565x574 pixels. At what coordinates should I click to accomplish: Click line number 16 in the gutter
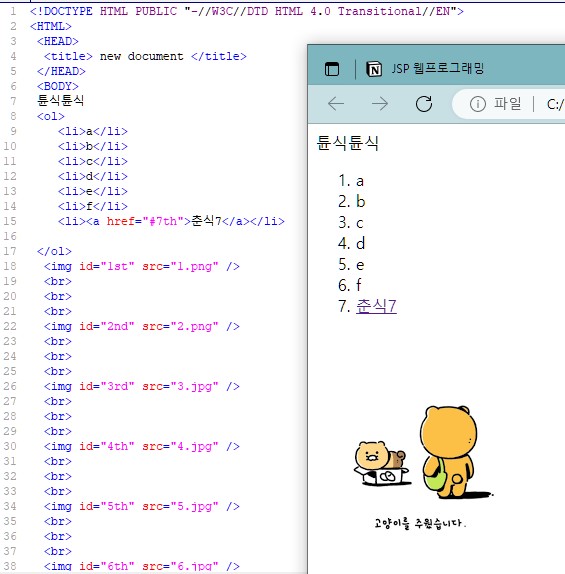pos(10,236)
